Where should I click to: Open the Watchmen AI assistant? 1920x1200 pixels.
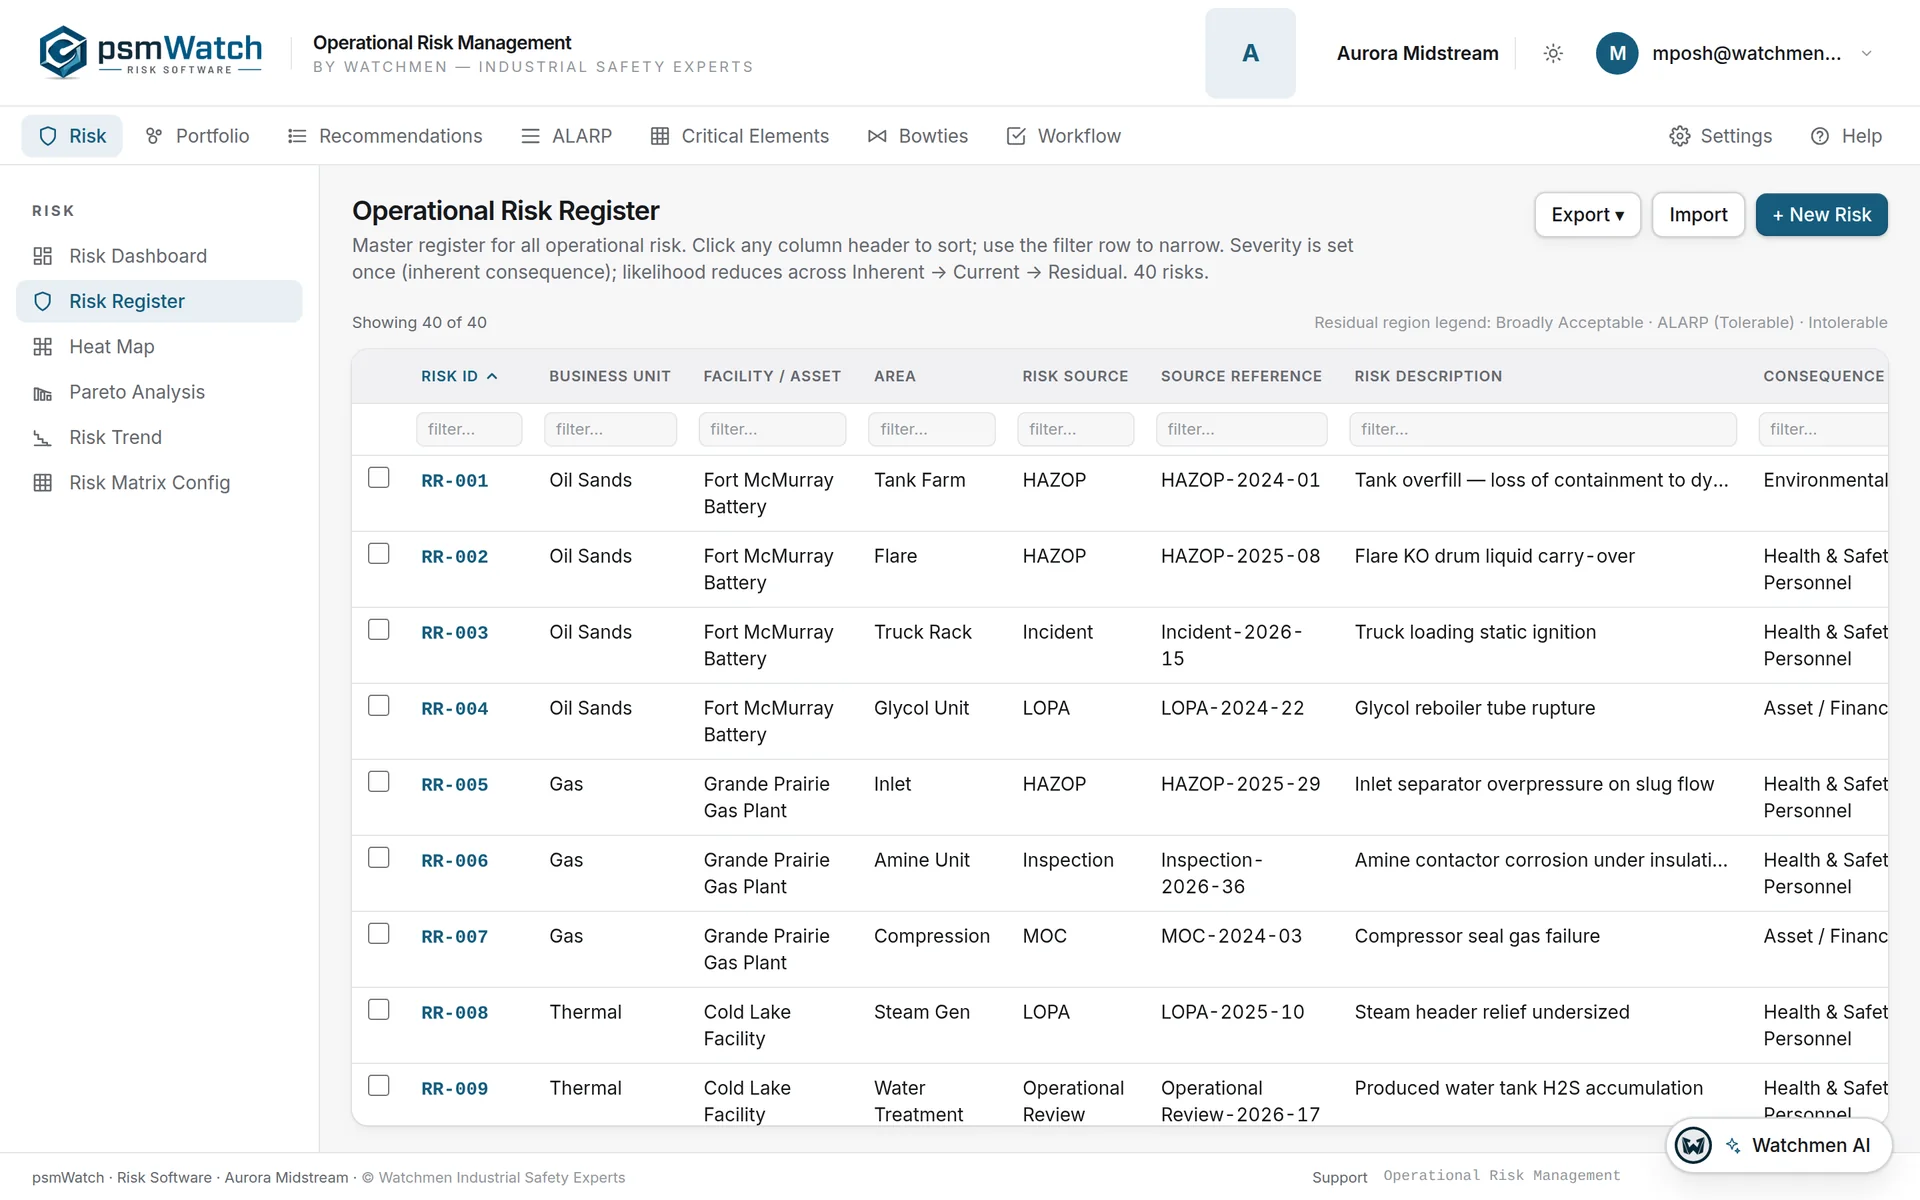(x=1779, y=1145)
